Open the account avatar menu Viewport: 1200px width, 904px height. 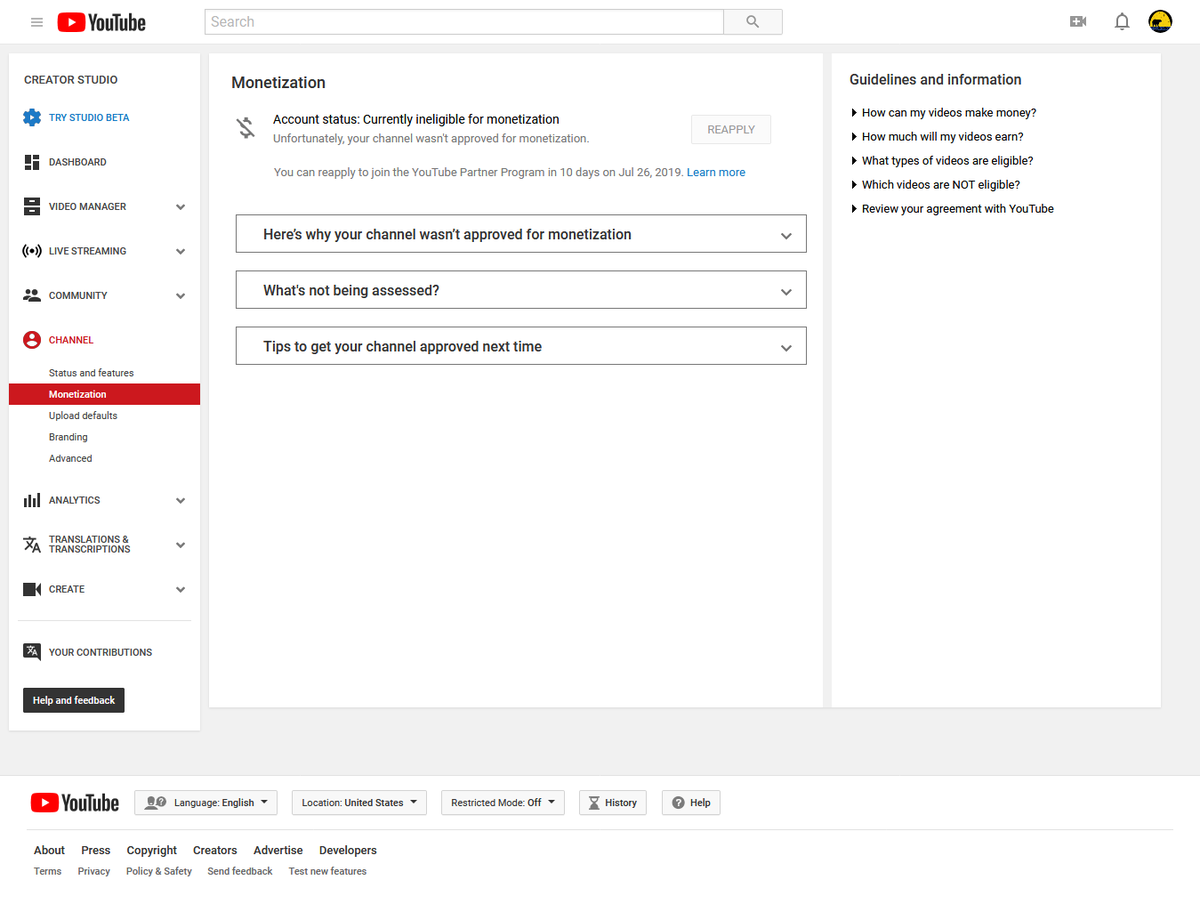[1160, 22]
